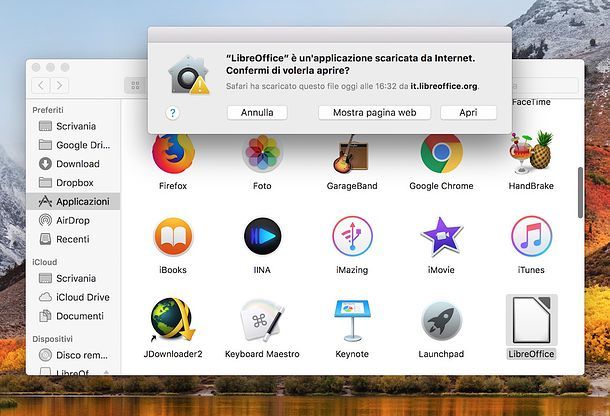
Task: Go back in Finder with left arrow
Action: (40, 85)
